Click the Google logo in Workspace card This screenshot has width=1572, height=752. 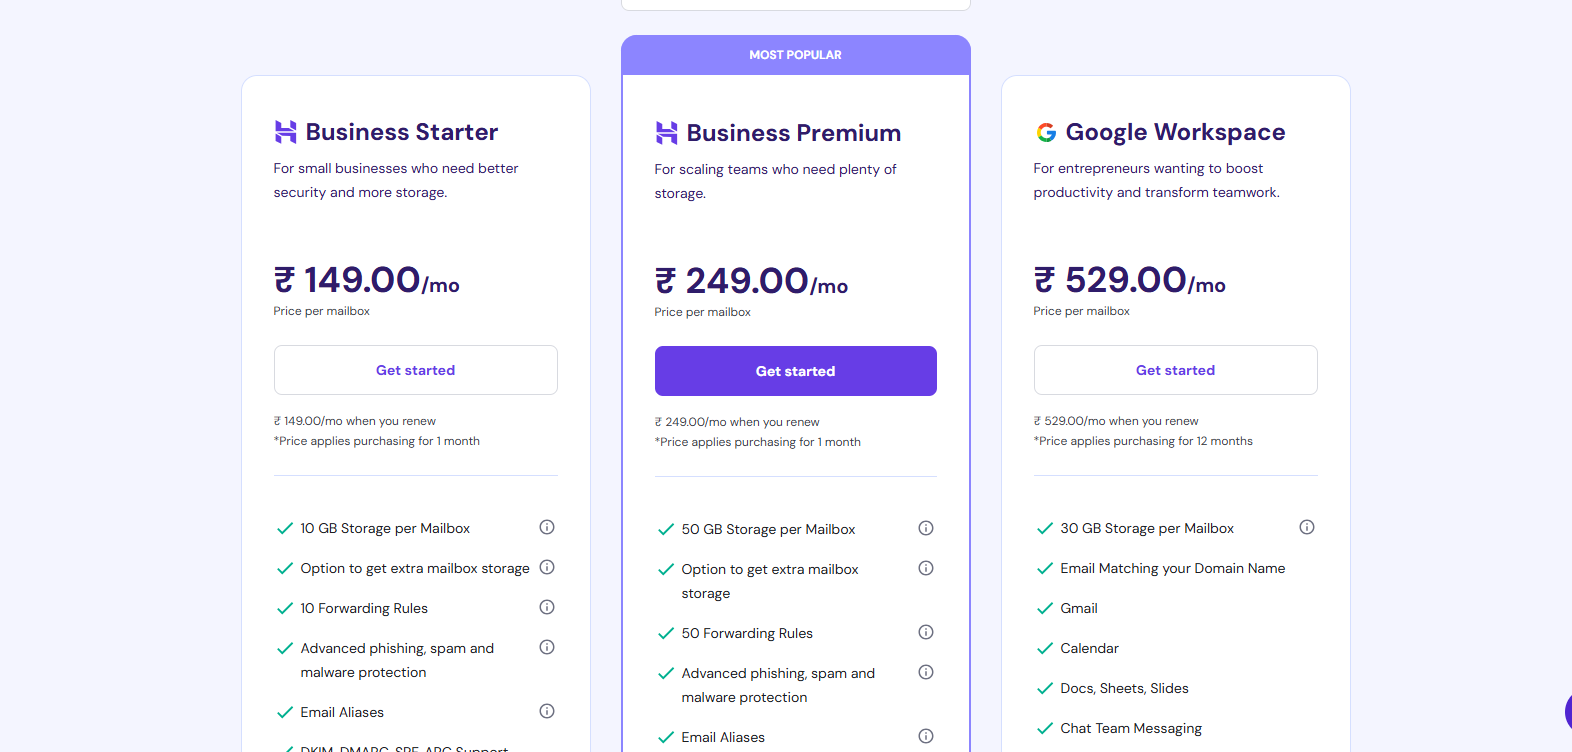point(1046,132)
